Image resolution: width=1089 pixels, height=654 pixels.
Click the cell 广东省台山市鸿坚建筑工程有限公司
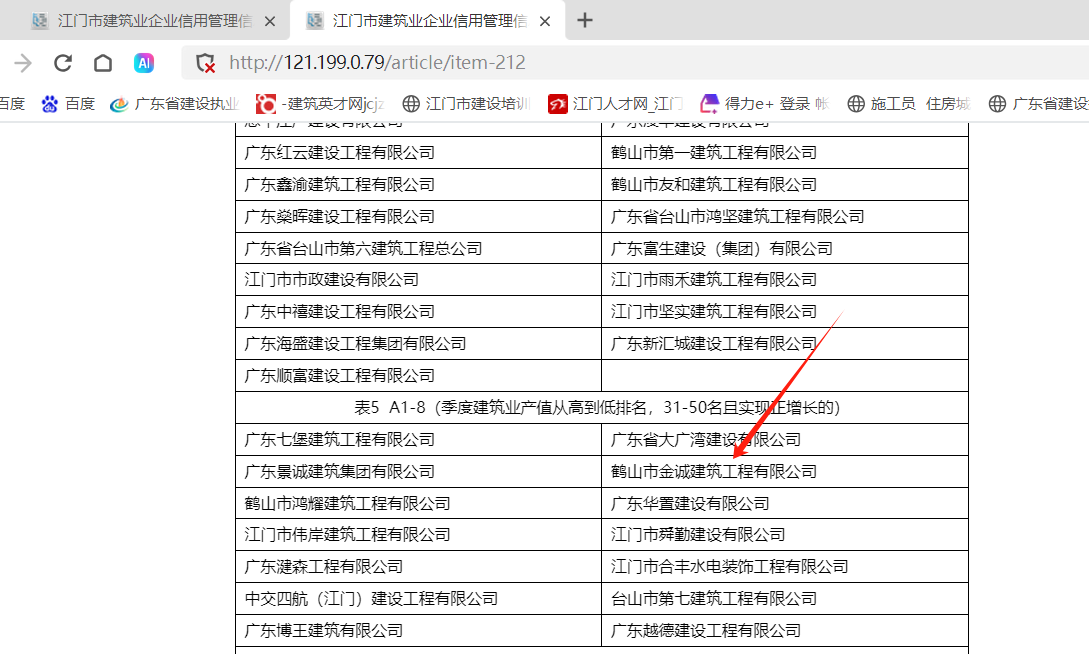785,217
